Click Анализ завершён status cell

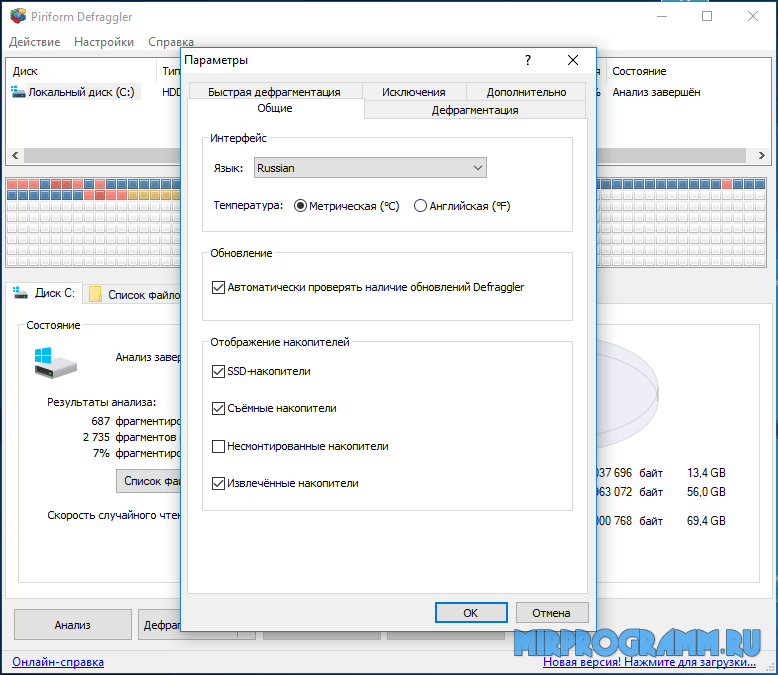656,92
